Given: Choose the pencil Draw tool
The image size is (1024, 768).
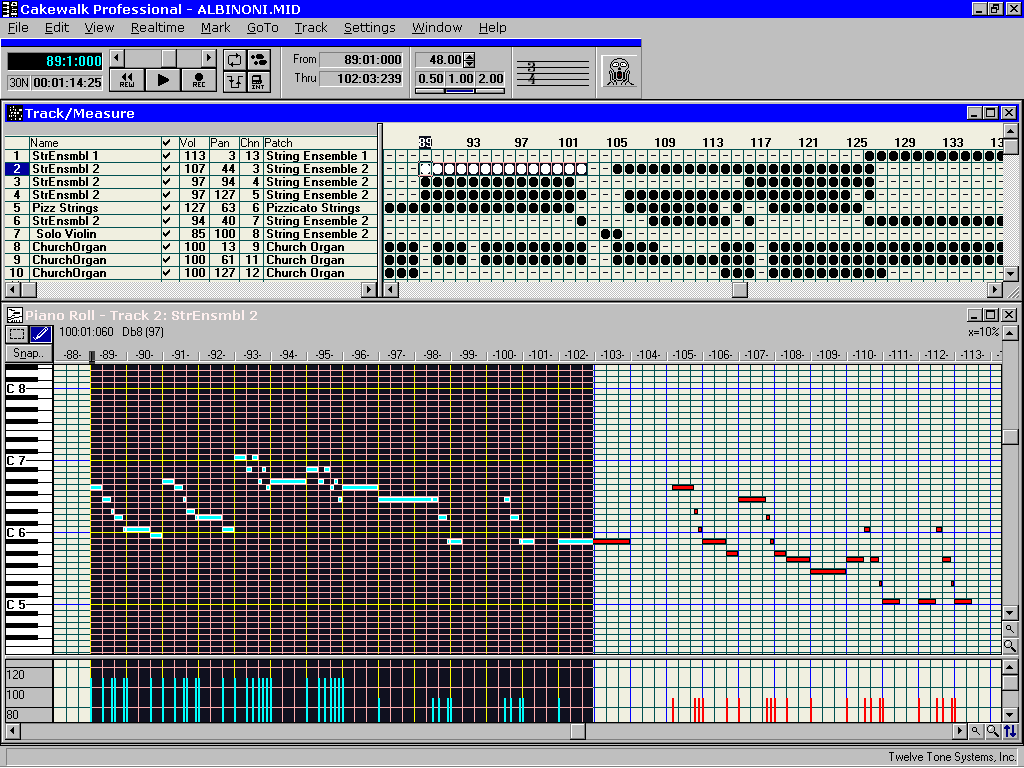Looking at the screenshot, I should (40, 334).
